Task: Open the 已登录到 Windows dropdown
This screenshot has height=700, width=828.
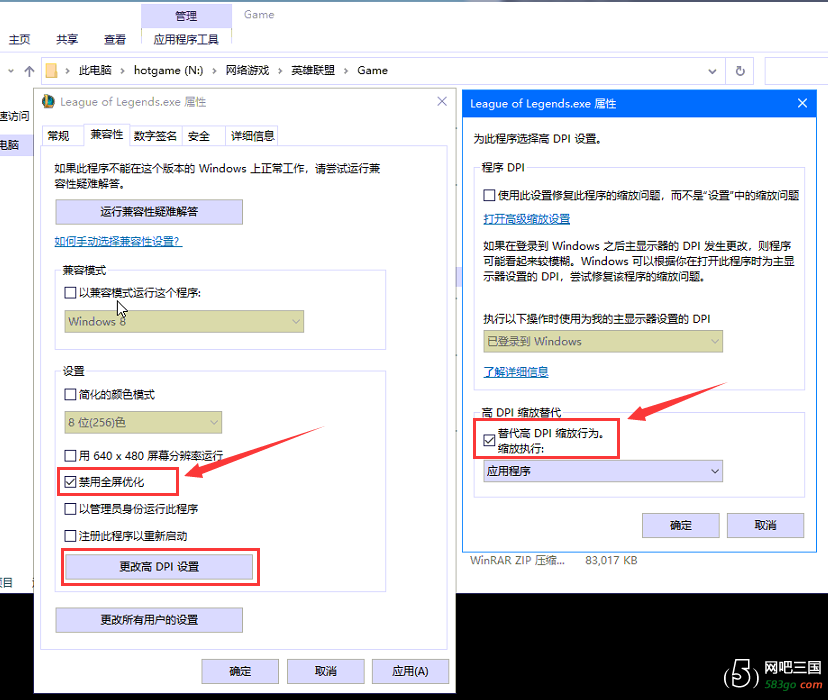Action: [x=603, y=342]
